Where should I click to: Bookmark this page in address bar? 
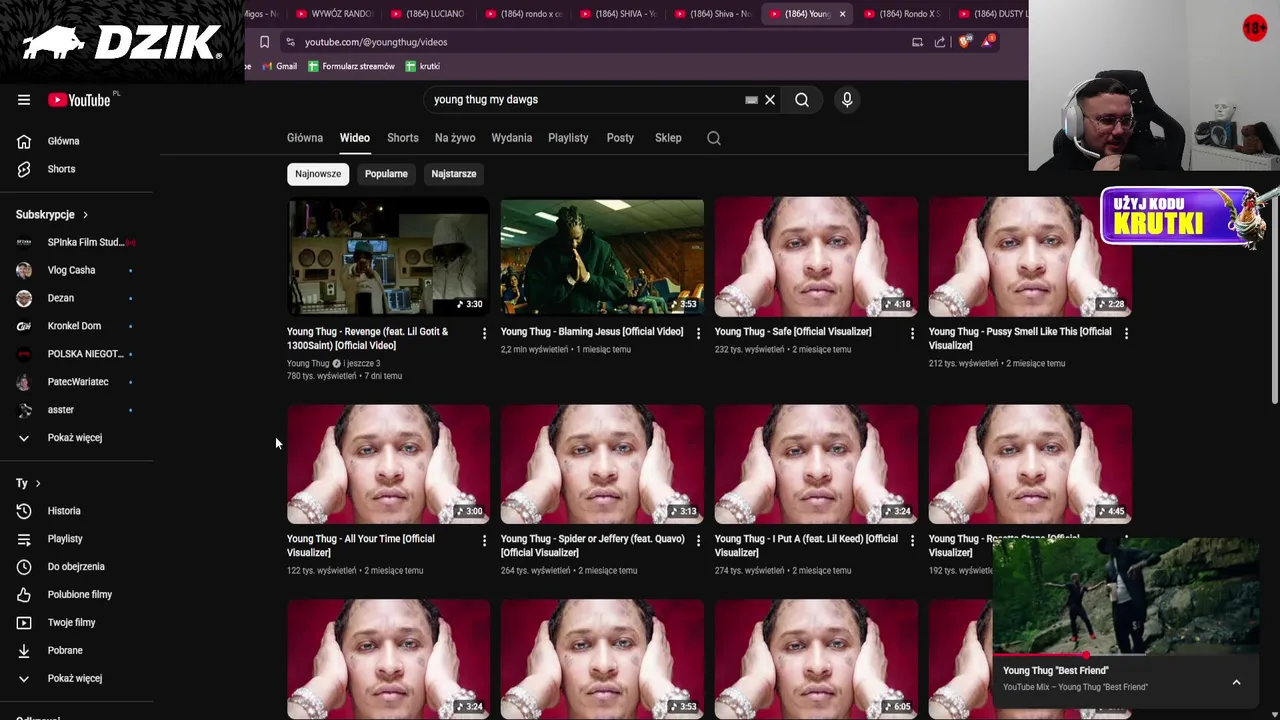coord(264,42)
